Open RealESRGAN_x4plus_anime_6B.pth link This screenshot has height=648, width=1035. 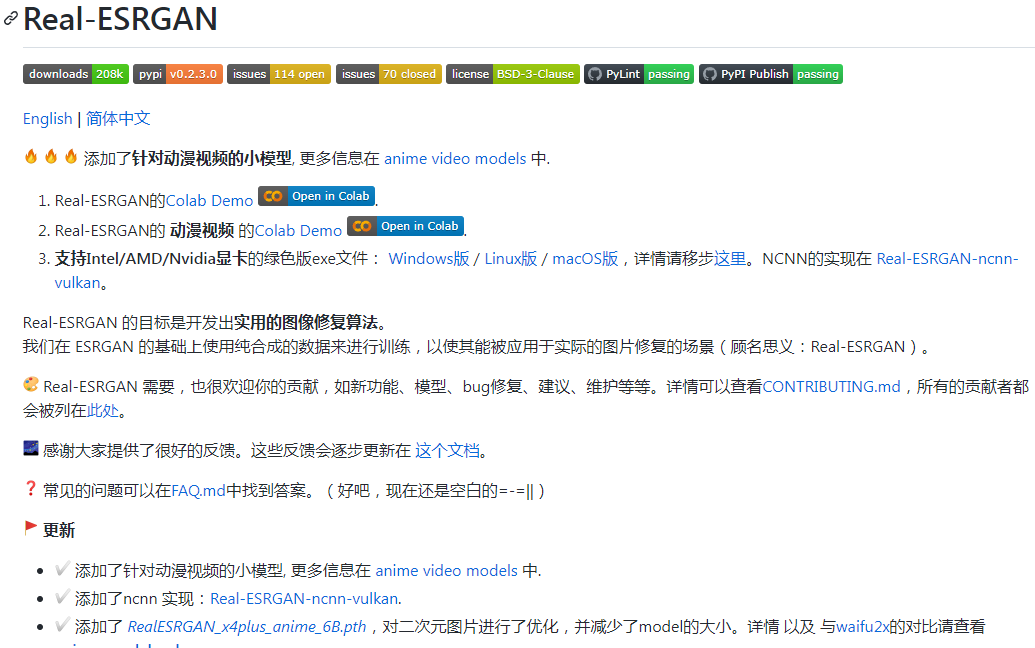[x=247, y=626]
